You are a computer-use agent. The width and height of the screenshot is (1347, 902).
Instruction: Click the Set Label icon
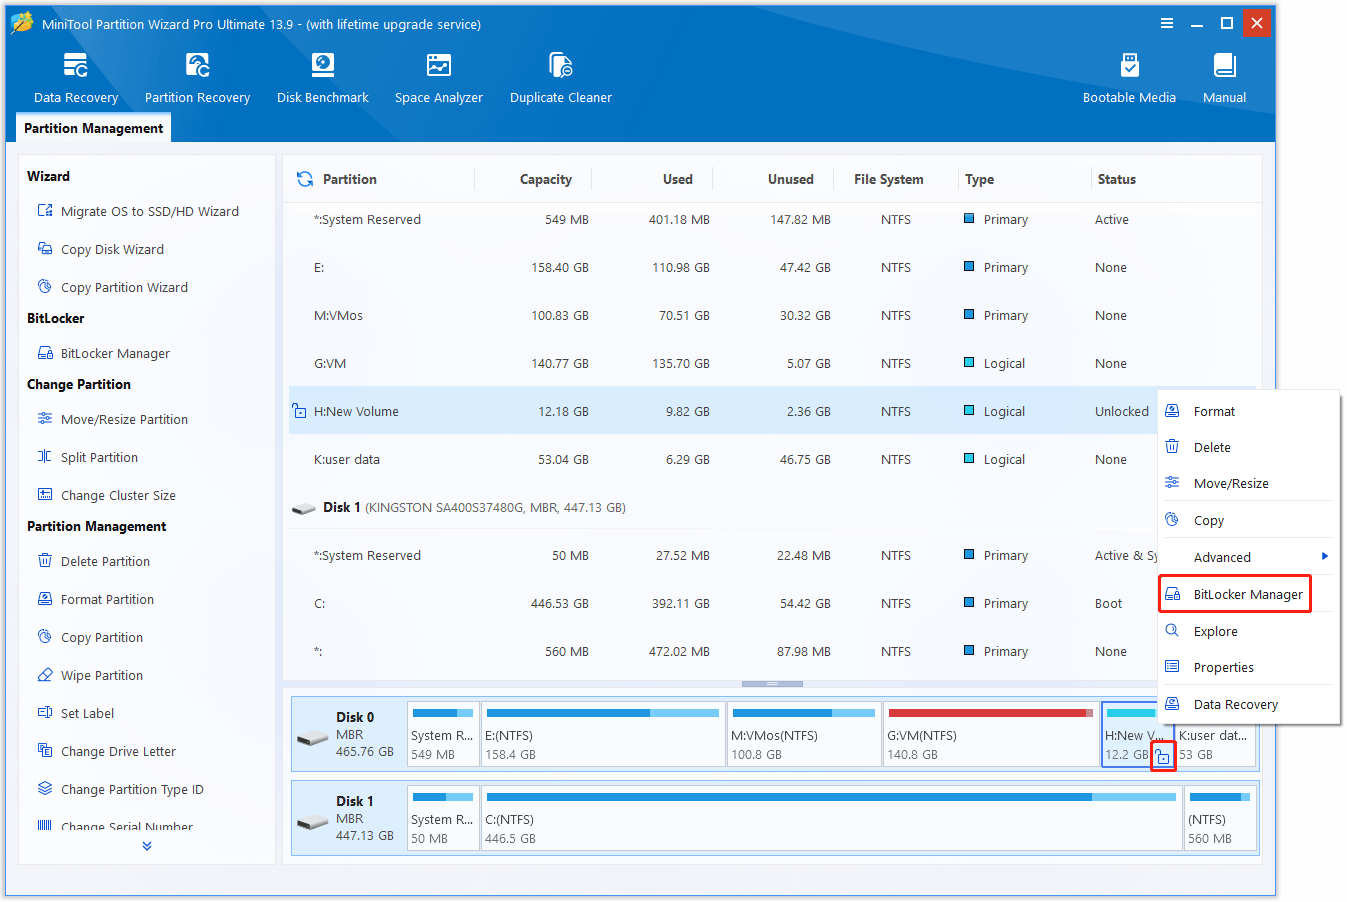tap(45, 713)
